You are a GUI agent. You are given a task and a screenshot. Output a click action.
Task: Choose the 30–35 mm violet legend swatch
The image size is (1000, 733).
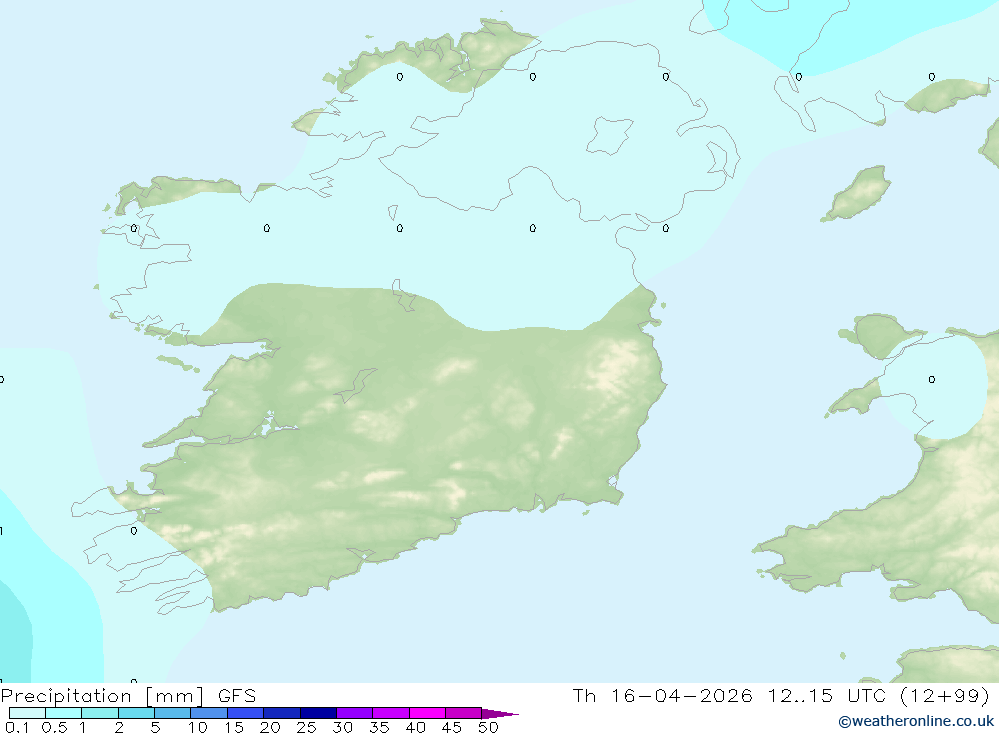coord(354,713)
